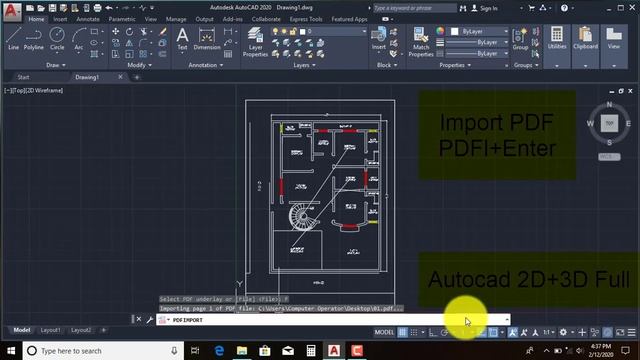The width and height of the screenshot is (640, 360).
Task: Click the Group tool icon
Action: 520,39
